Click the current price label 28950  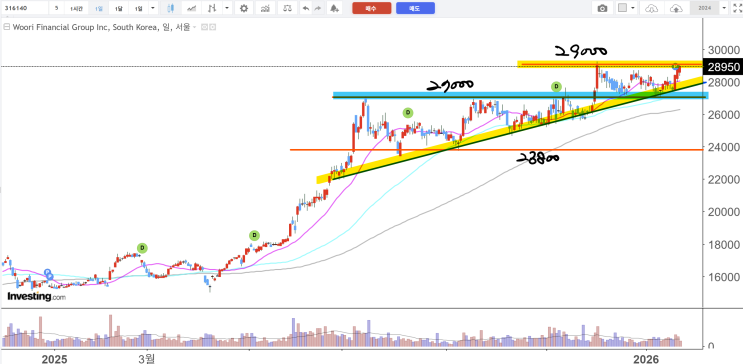coord(723,67)
